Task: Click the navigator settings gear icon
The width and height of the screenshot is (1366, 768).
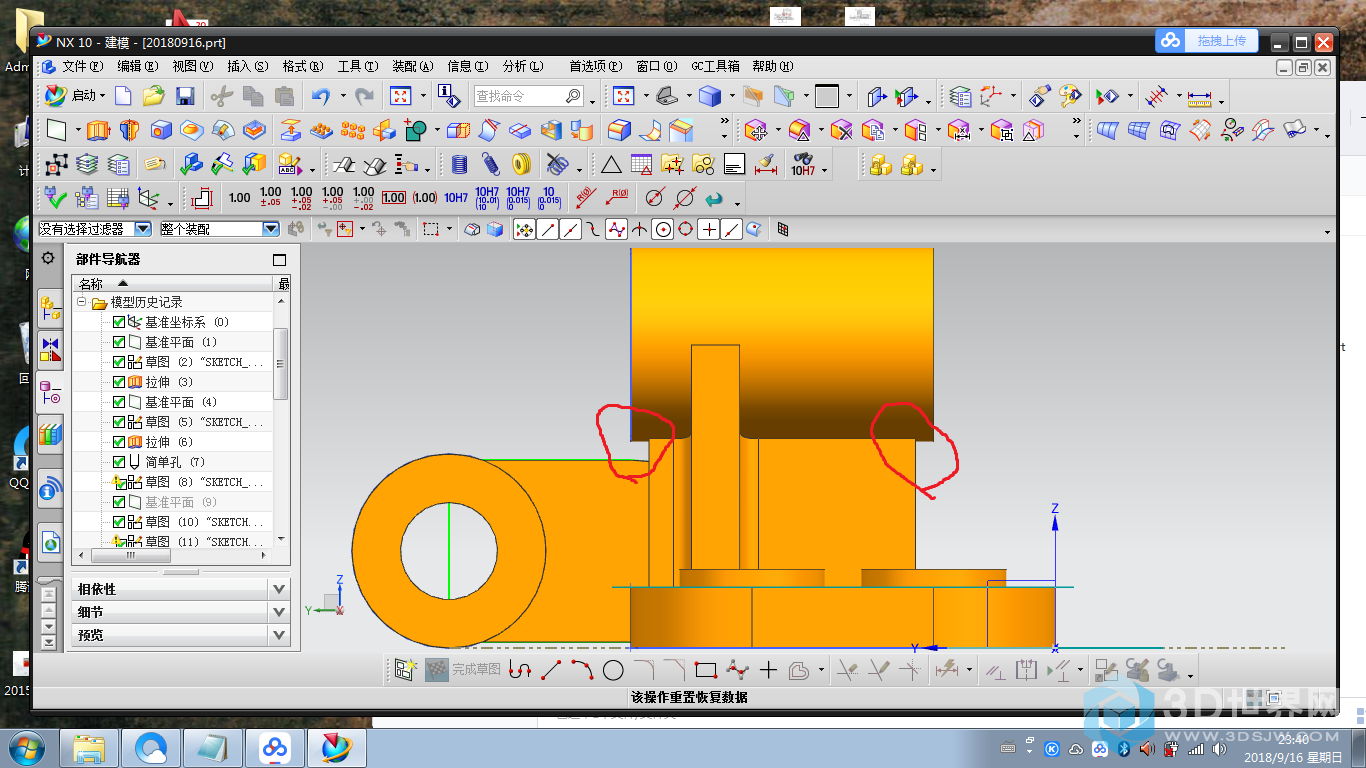Action: [x=47, y=258]
